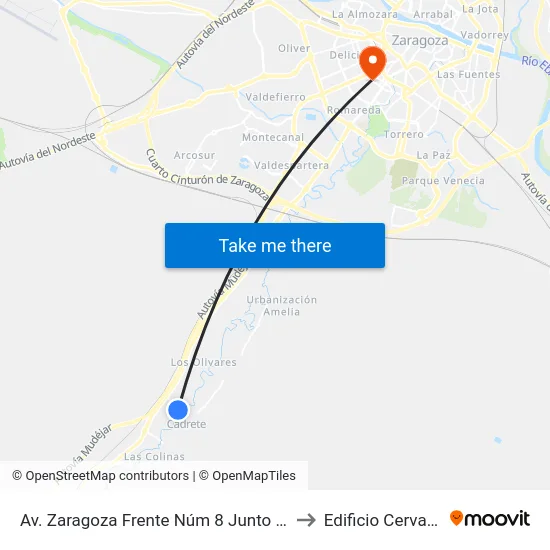The width and height of the screenshot is (550, 550).
Task: Click the Parque Venecia label
Action: click(443, 181)
